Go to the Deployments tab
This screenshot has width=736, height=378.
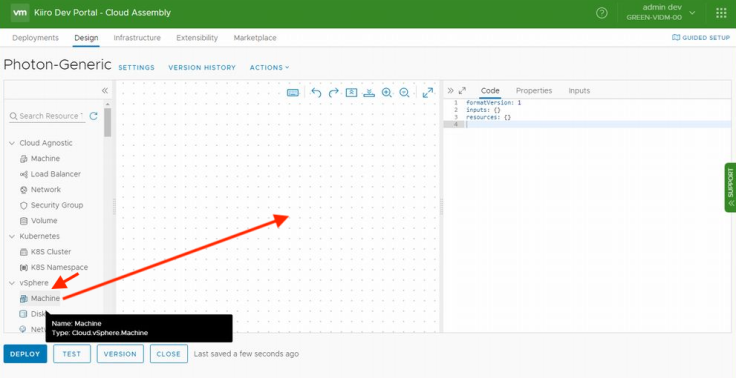point(35,38)
